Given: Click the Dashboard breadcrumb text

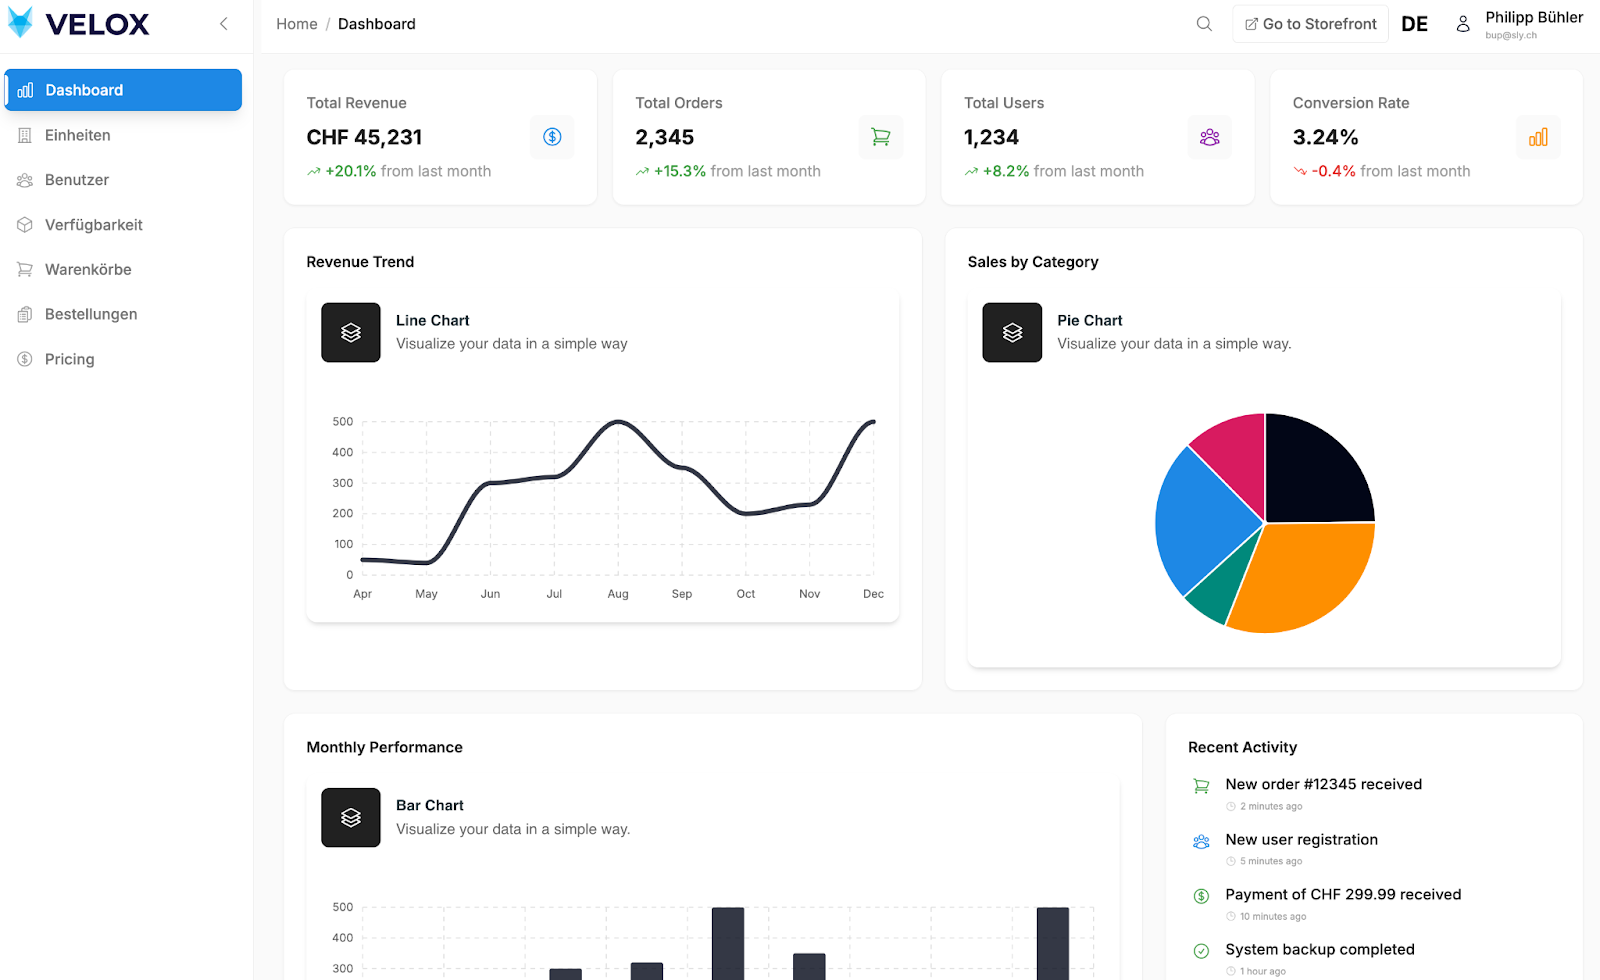Looking at the screenshot, I should (377, 24).
